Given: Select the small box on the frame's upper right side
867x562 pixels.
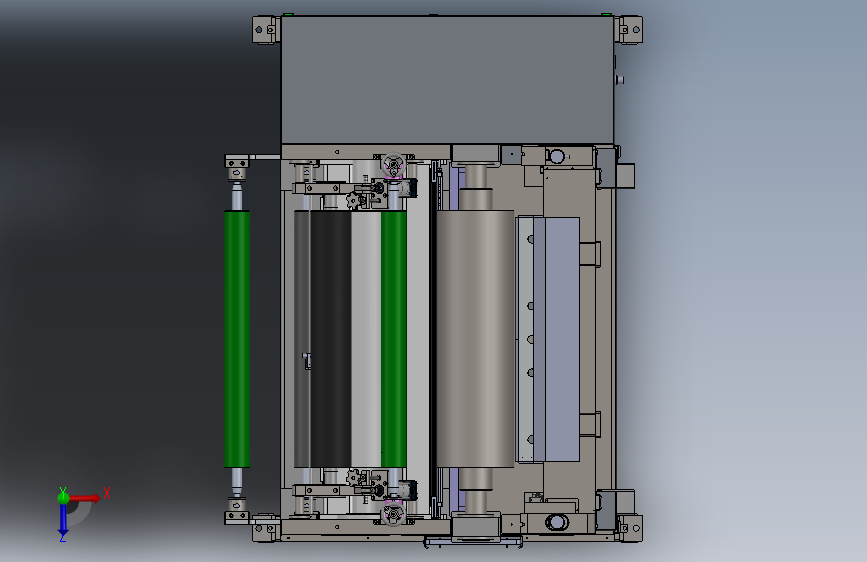Looking at the screenshot, I should click(x=625, y=175).
